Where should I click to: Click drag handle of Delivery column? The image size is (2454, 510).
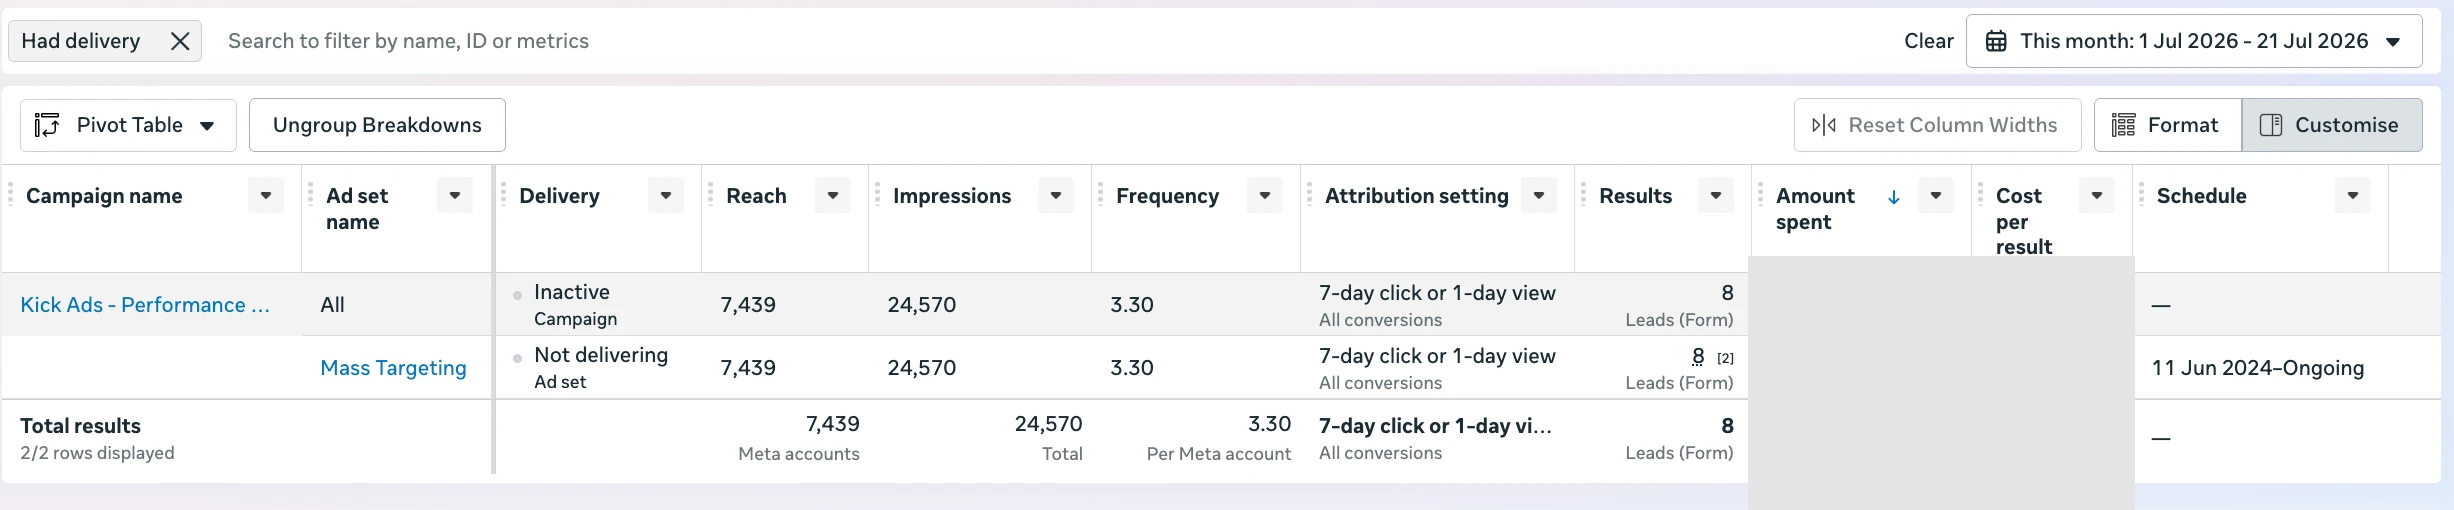504,195
